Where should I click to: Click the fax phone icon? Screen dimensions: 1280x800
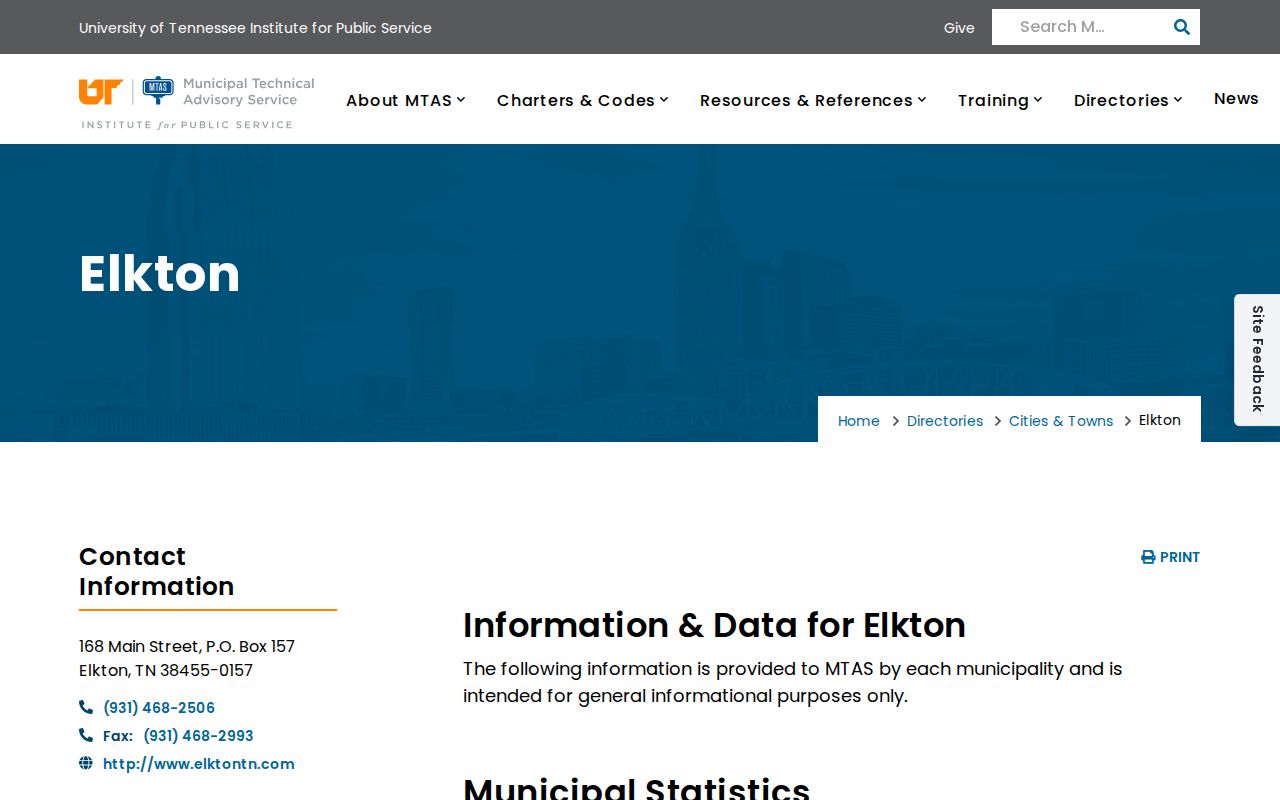(86, 735)
